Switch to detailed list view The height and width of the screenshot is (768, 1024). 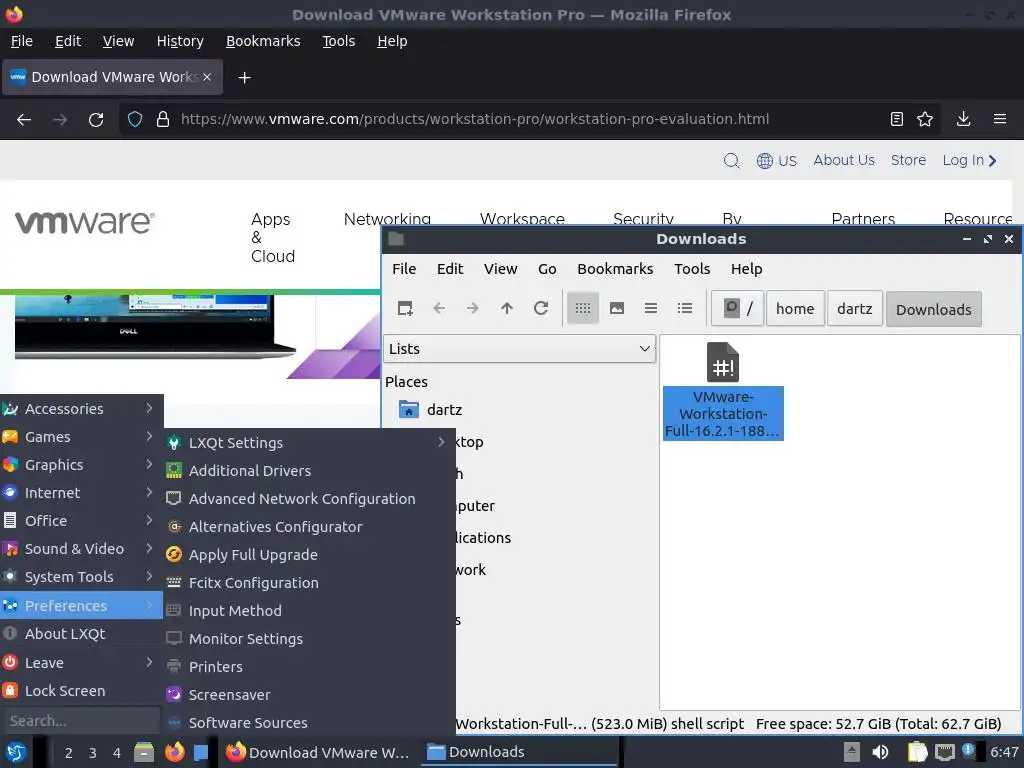[x=685, y=308]
